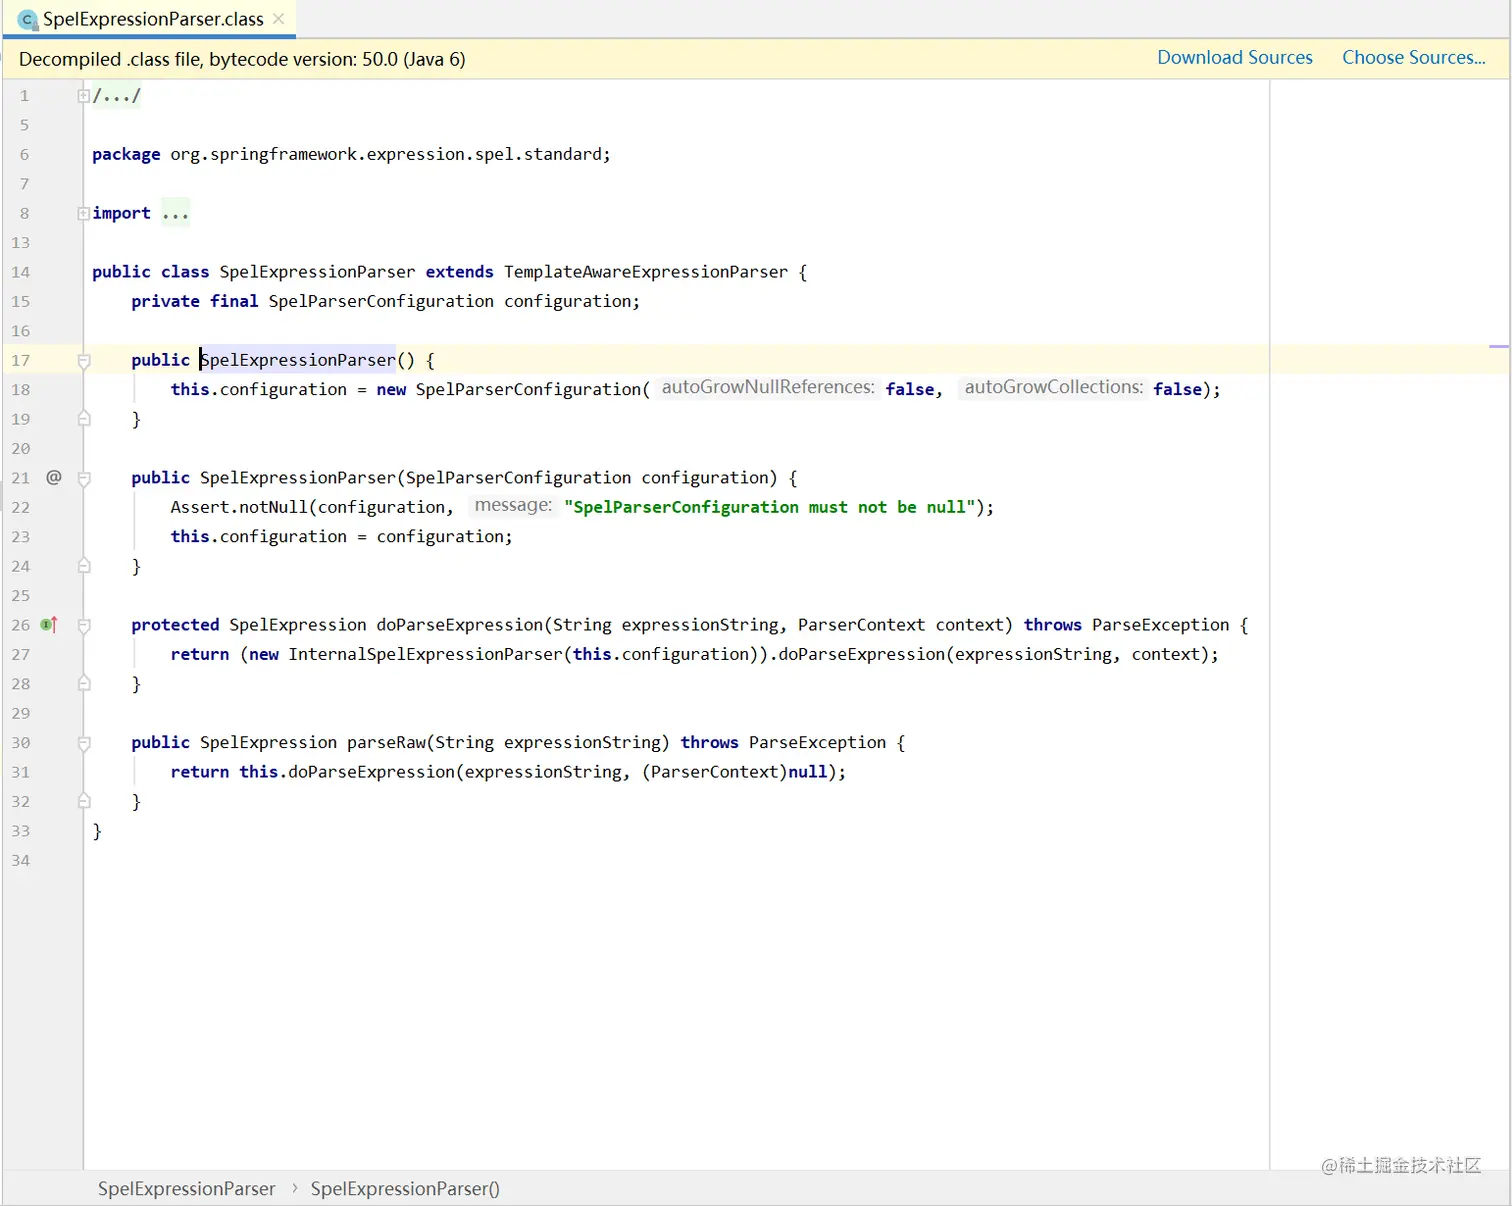The width and height of the screenshot is (1512, 1206).
Task: Click the class file icon on the tab
Action: coord(28,20)
